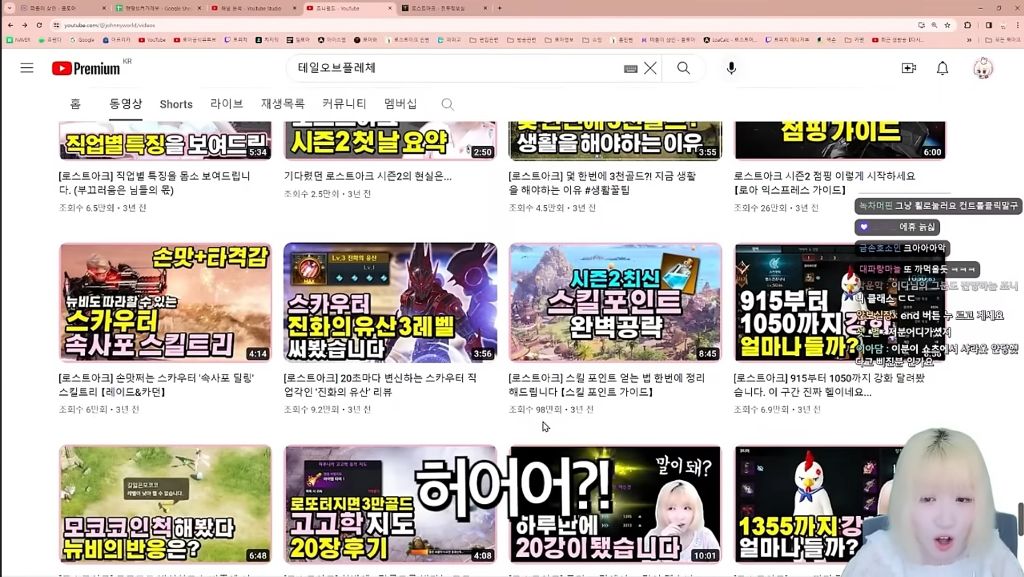Go forward with the browser forward arrow
The height and width of the screenshot is (577, 1024).
[24, 25]
